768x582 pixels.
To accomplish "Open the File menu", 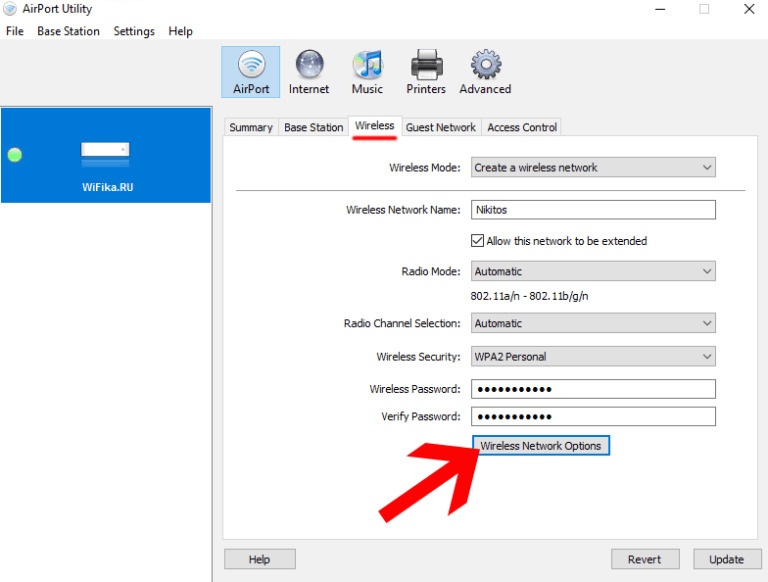I will click(x=15, y=31).
